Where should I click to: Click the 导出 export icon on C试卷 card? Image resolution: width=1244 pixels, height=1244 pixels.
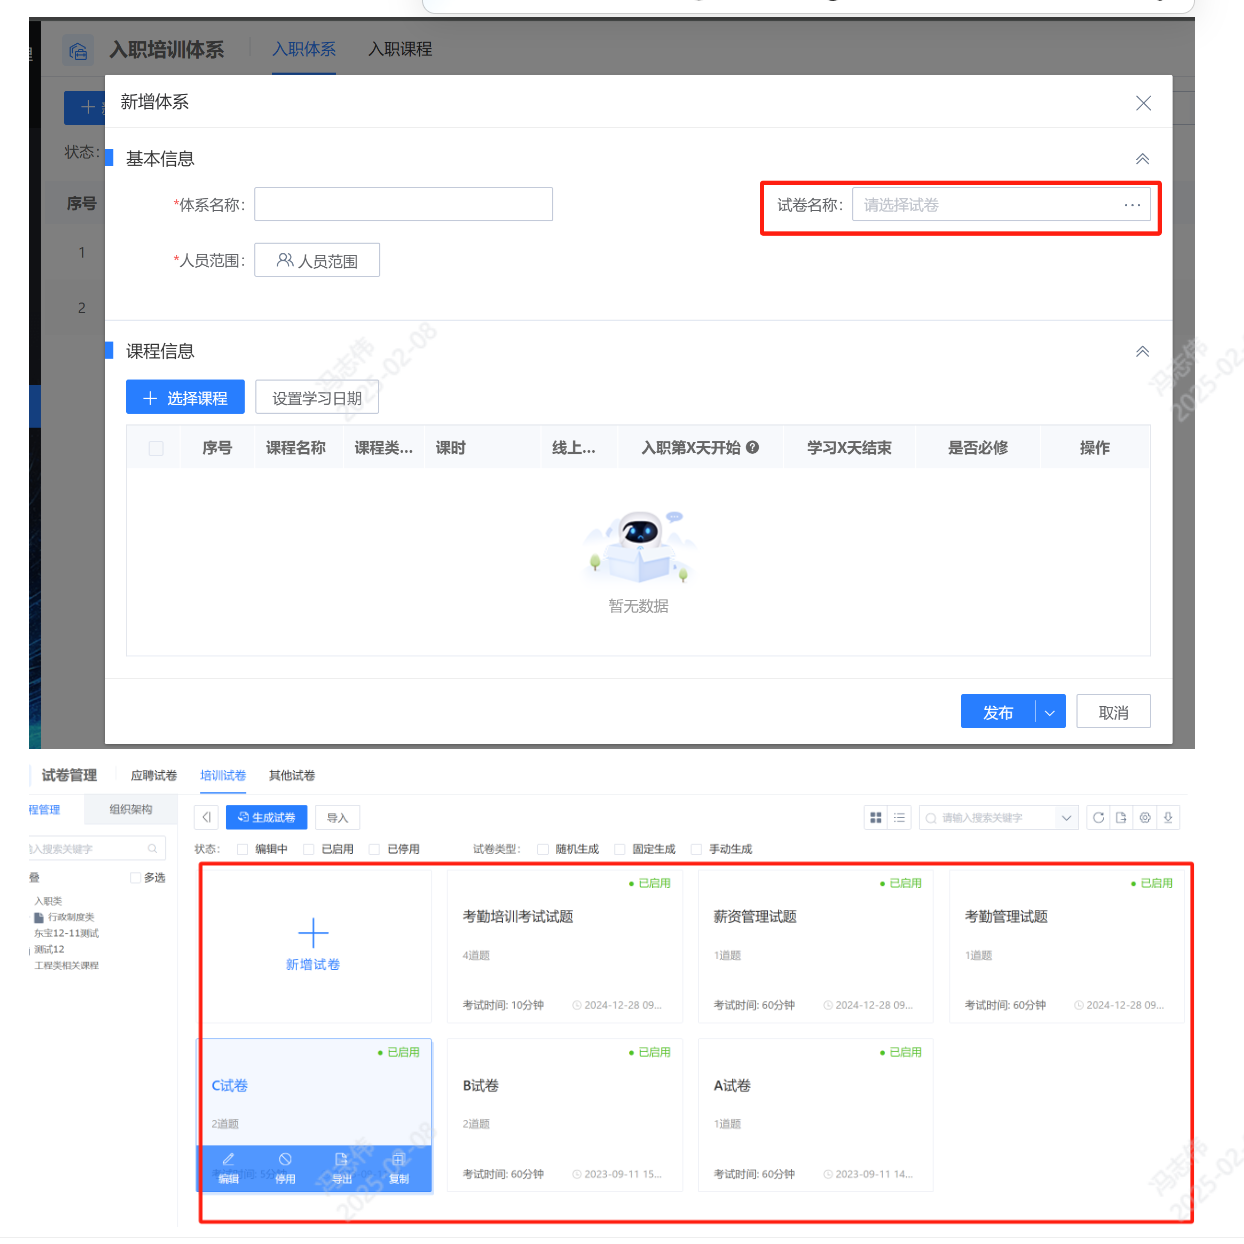click(x=341, y=1160)
